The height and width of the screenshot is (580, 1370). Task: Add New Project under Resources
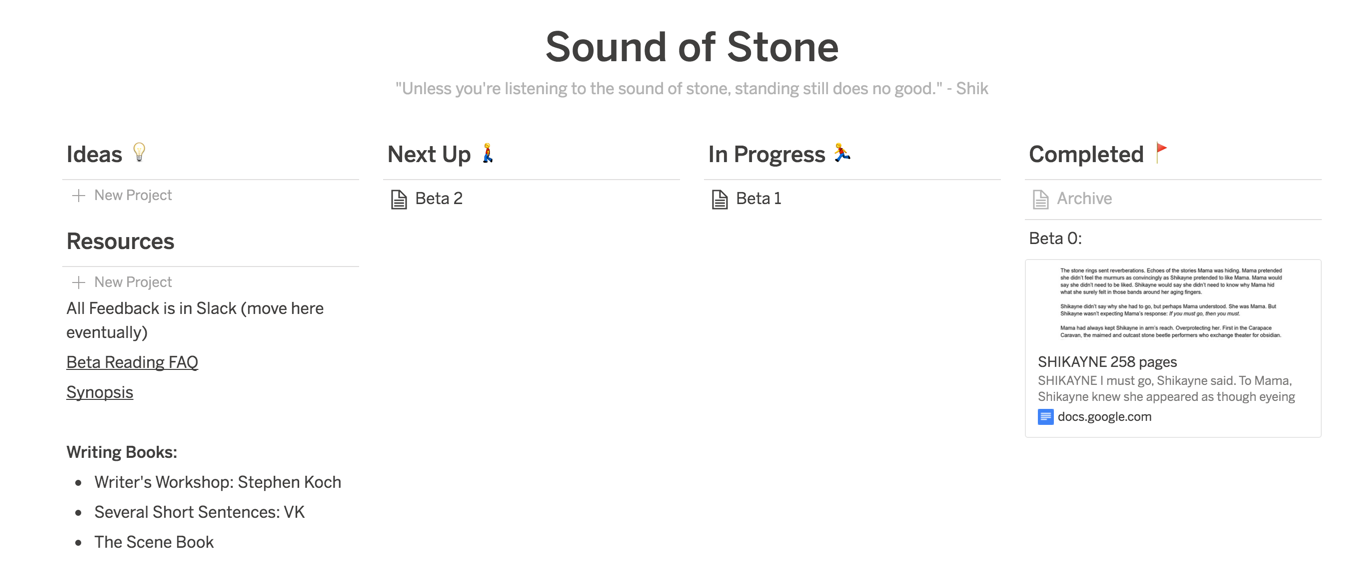pyautogui.click(x=133, y=282)
